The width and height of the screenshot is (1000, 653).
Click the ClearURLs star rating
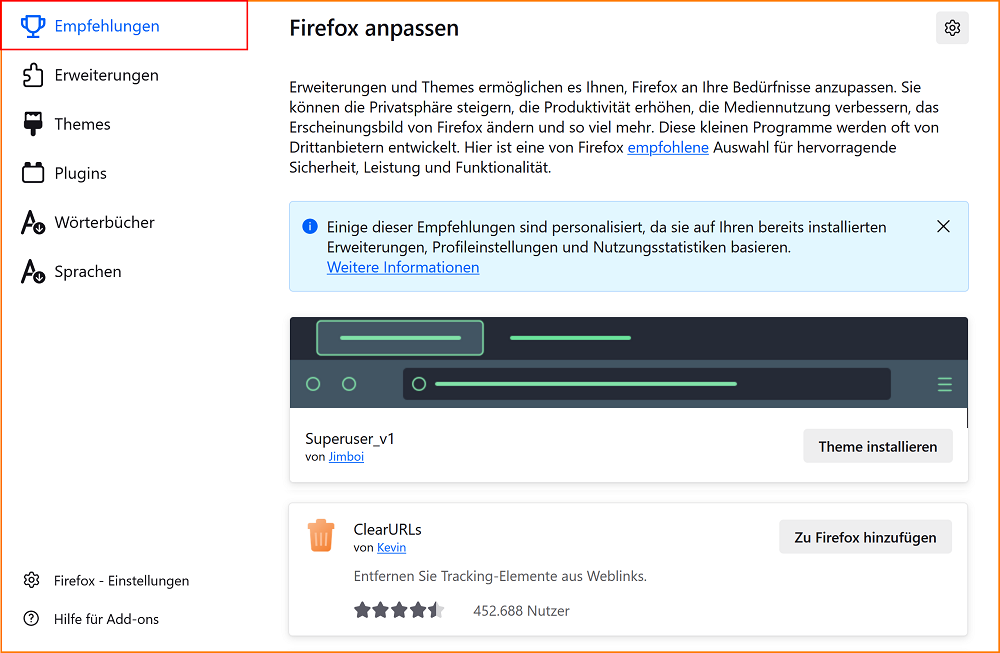coord(398,608)
